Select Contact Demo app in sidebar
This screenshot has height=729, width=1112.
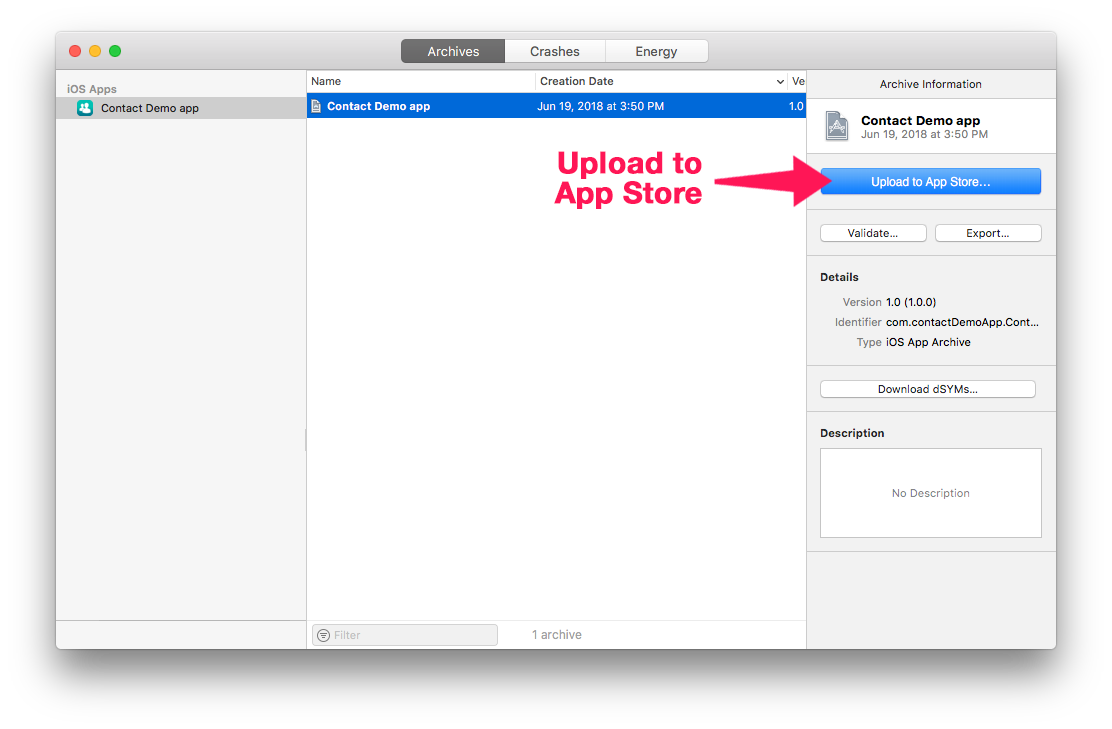click(x=182, y=108)
